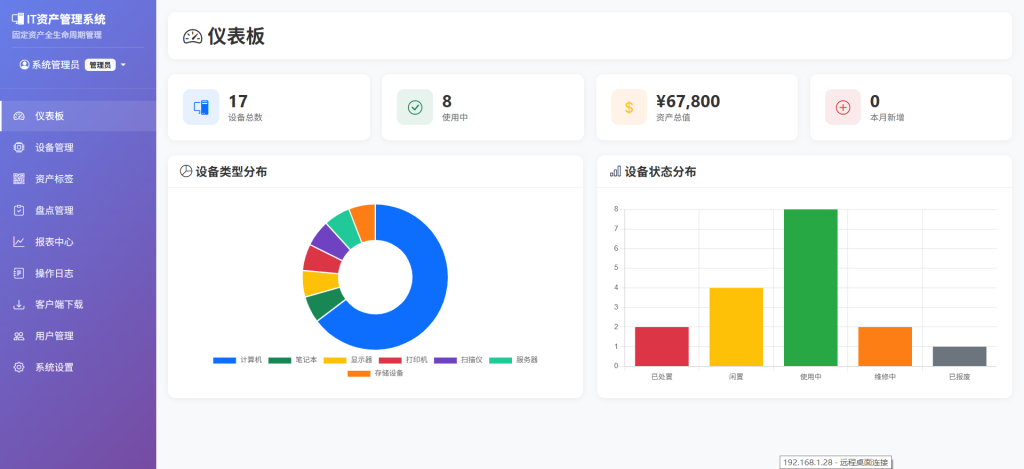The width and height of the screenshot is (1024, 469).
Task: Click the 资产总值 dollar sign icon
Action: pos(629,107)
